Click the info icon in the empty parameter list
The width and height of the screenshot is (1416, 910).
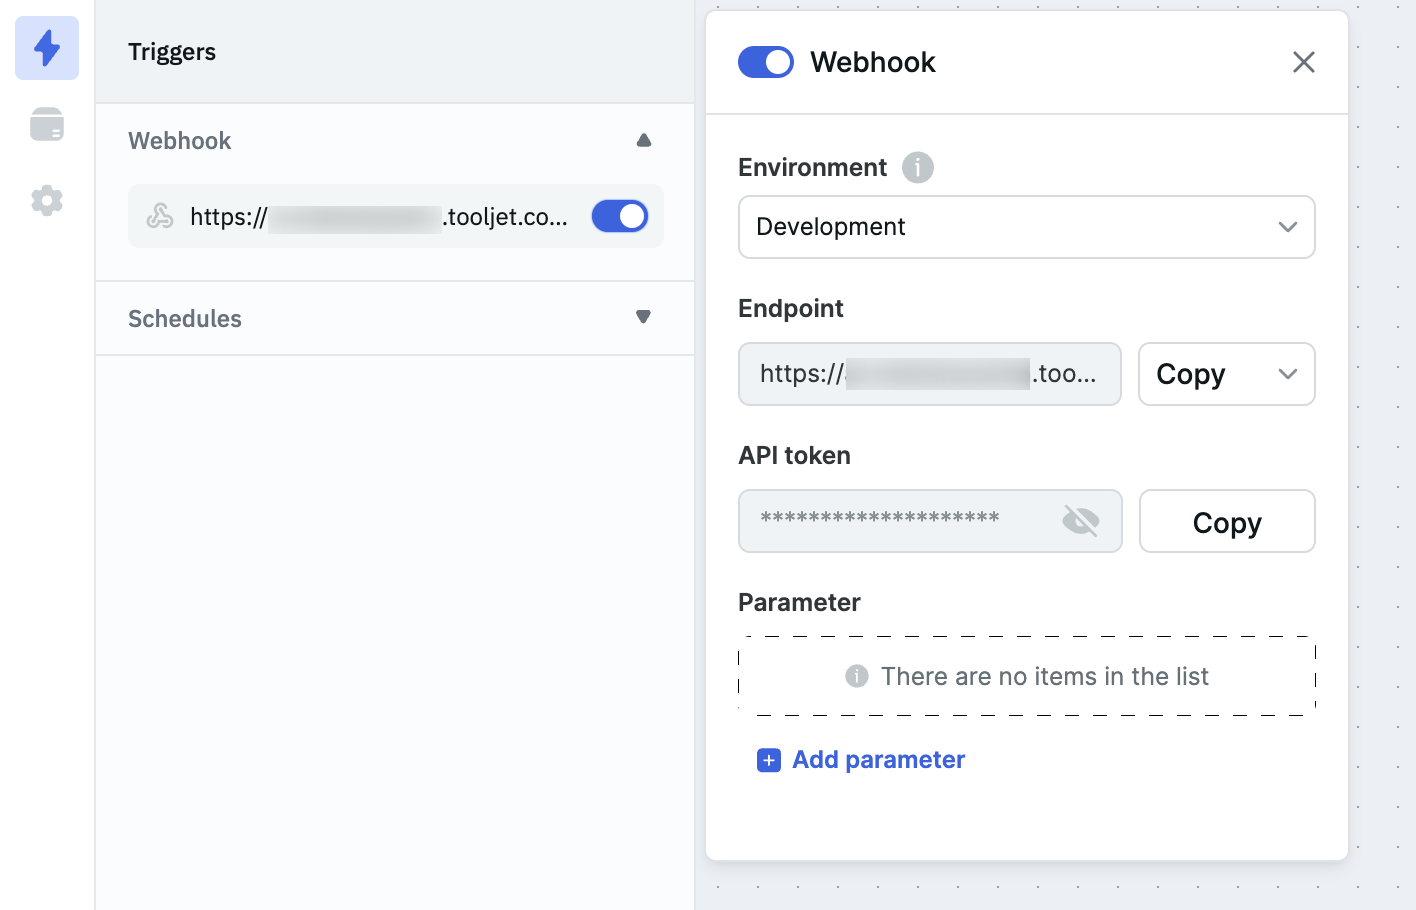pyautogui.click(x=855, y=676)
